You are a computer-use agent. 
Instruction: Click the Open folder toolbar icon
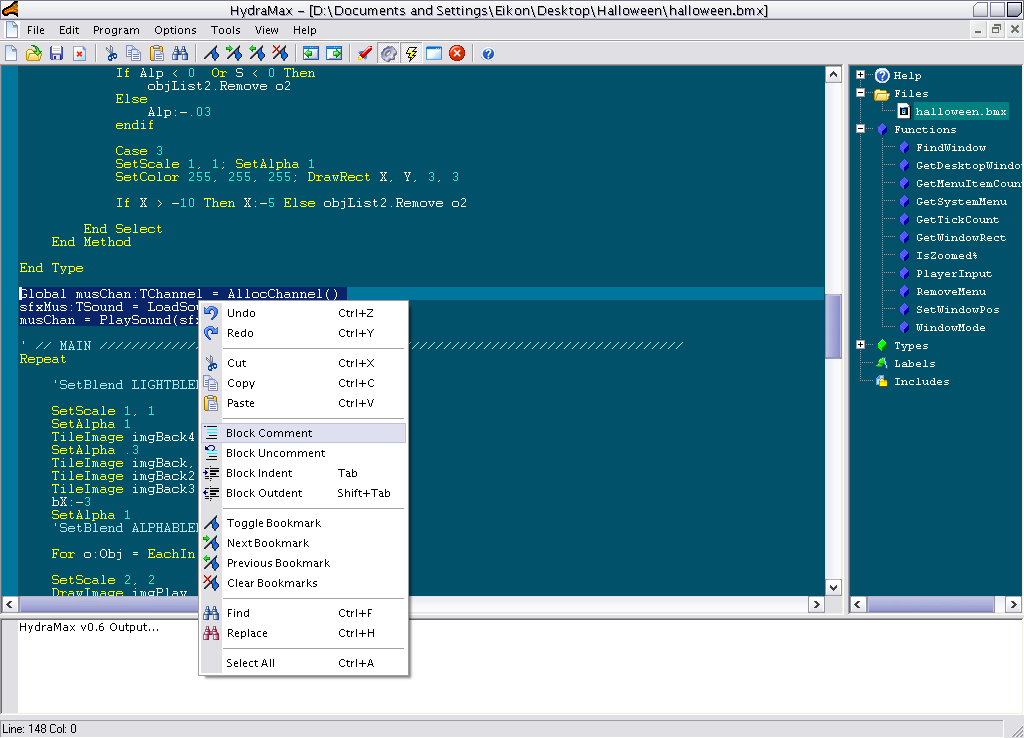pos(34,53)
